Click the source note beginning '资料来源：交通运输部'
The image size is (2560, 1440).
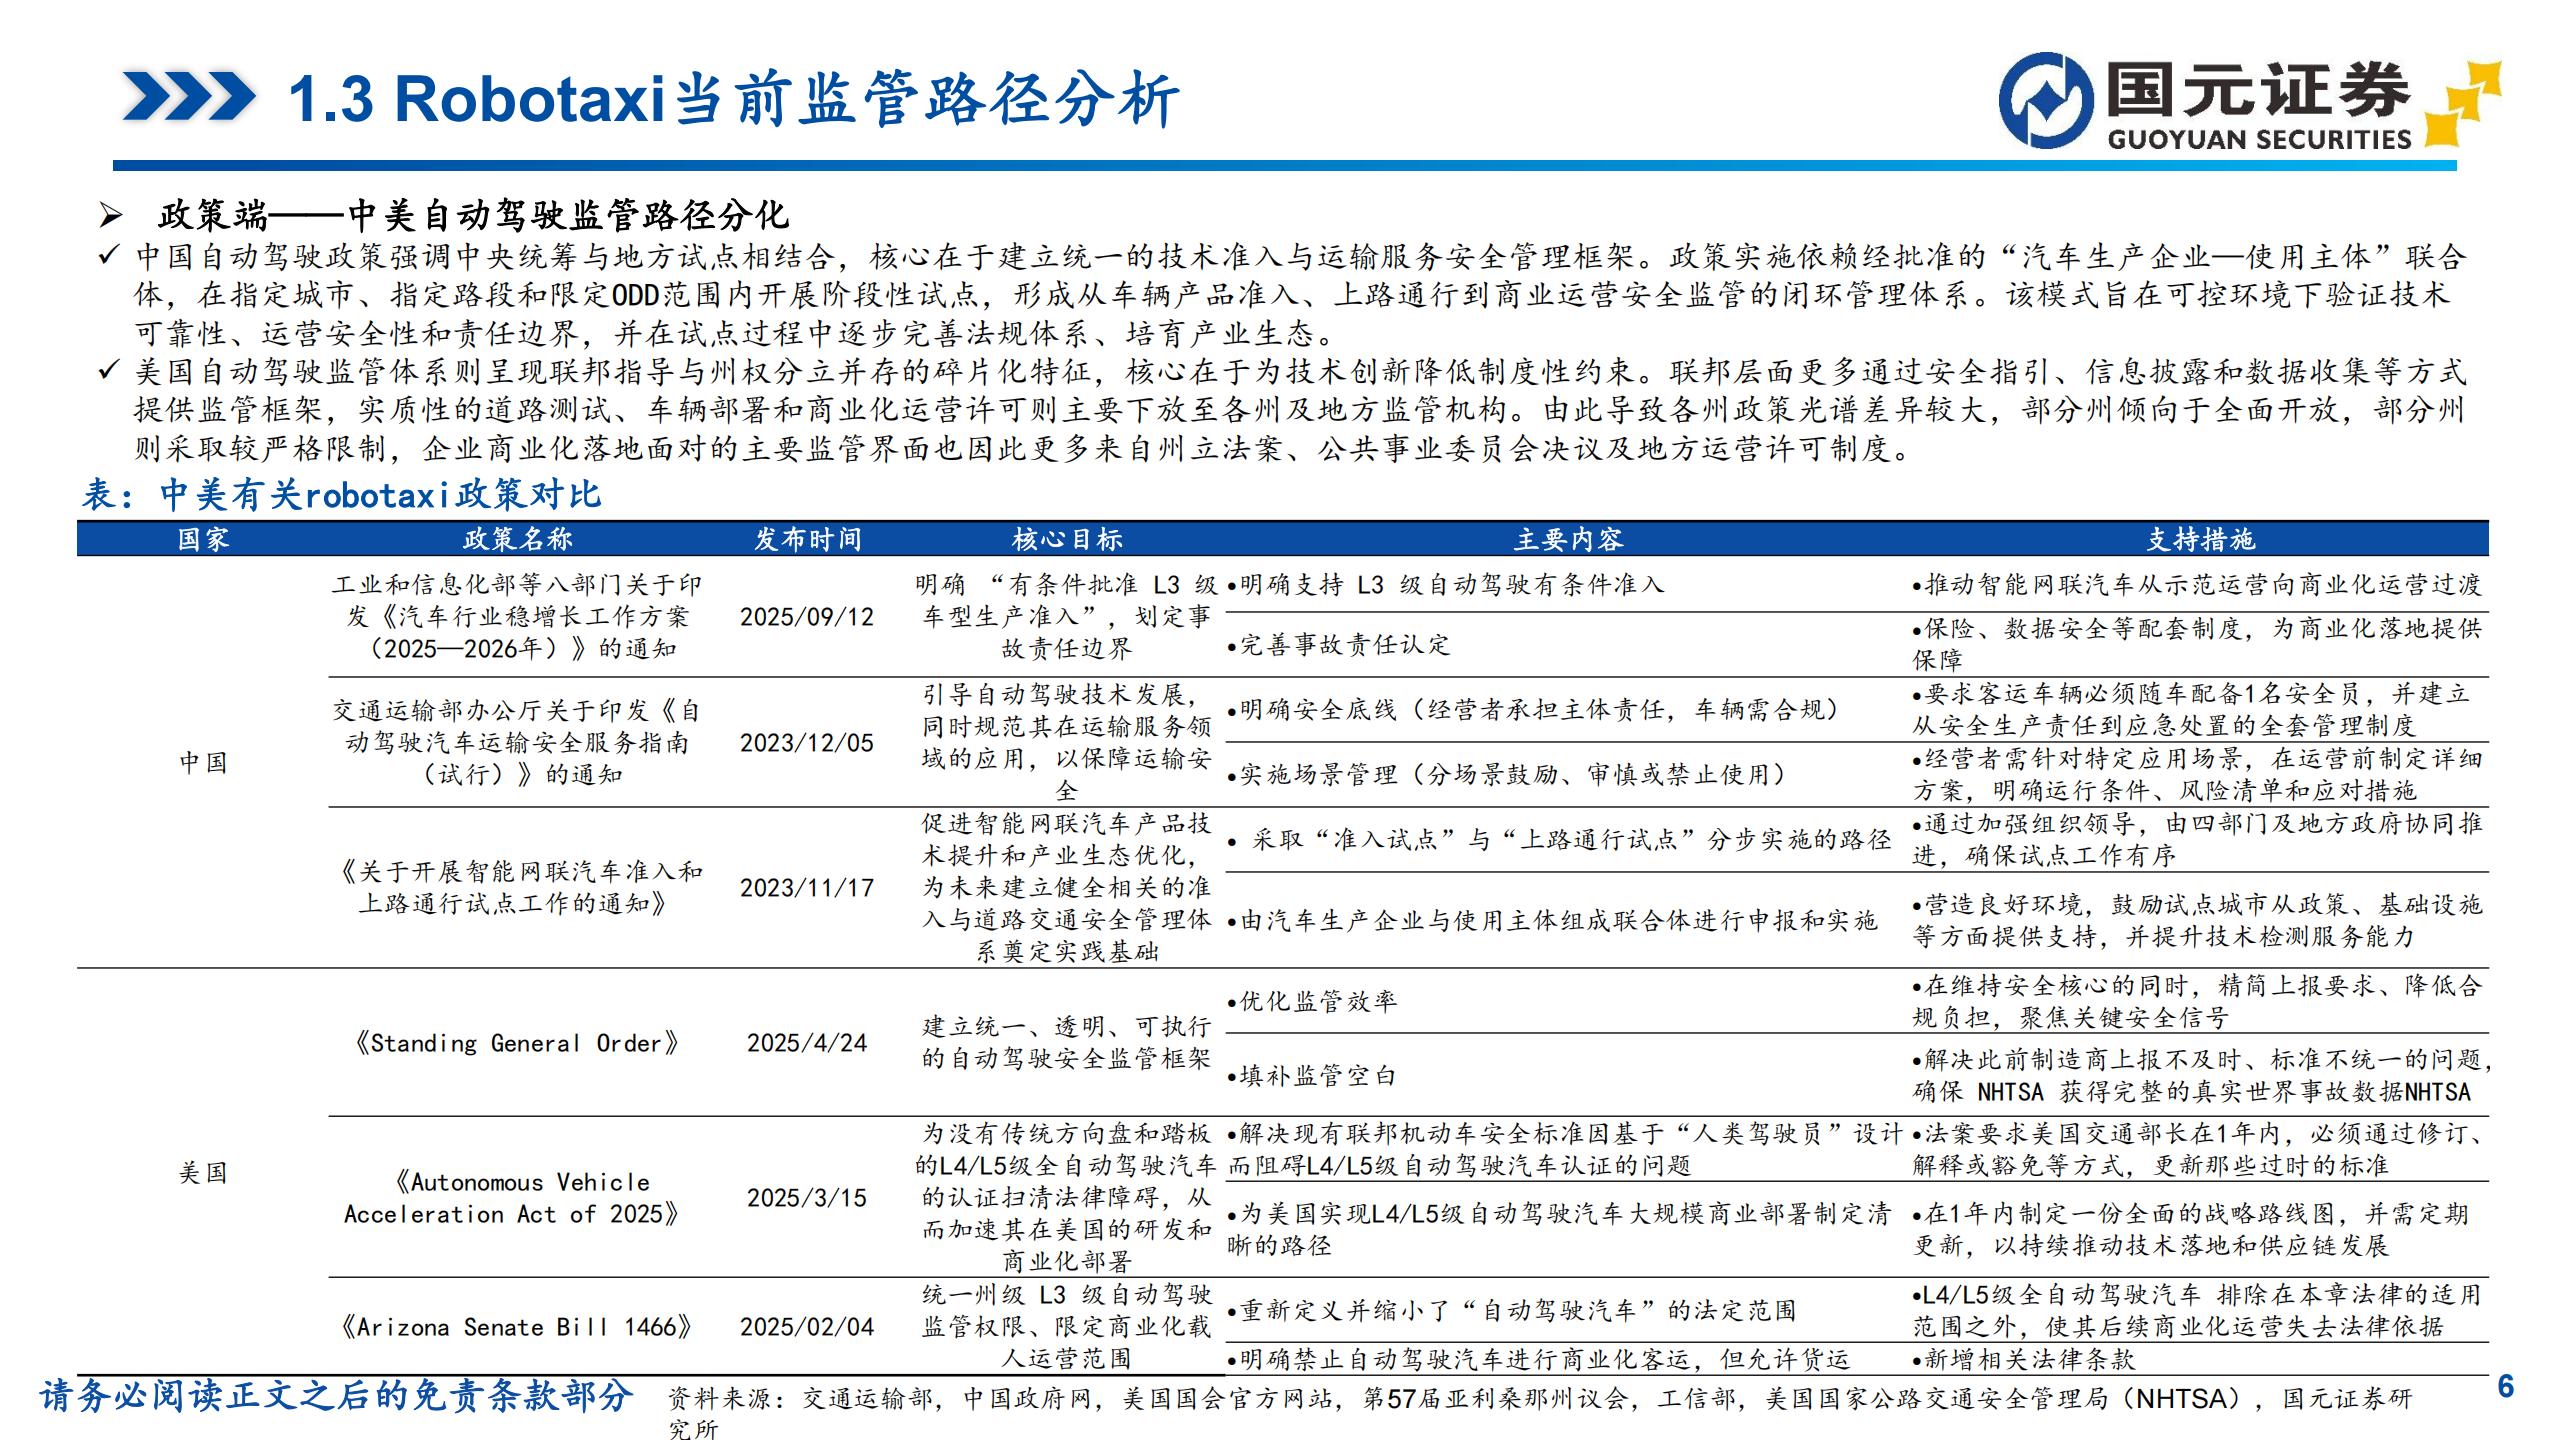coord(1541,1413)
